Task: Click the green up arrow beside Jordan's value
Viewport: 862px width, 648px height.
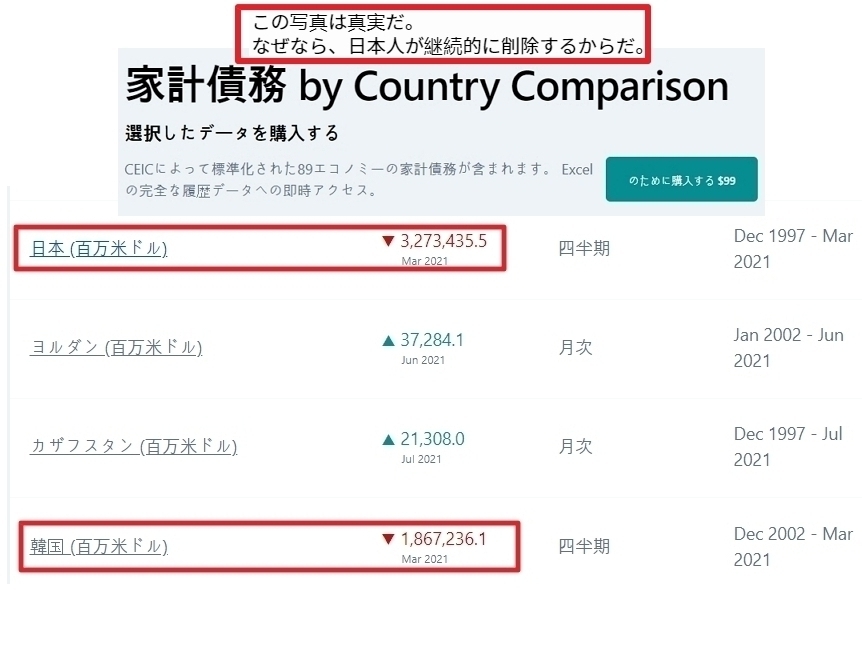Action: coord(388,341)
